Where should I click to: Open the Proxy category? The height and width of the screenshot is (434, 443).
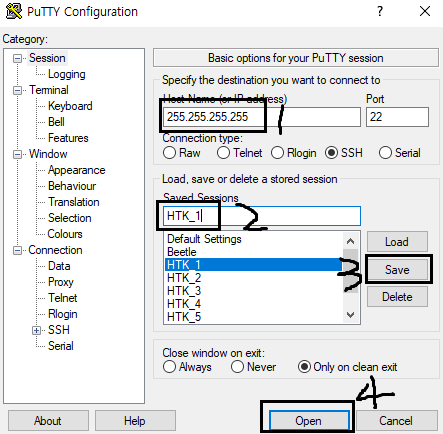(x=60, y=282)
